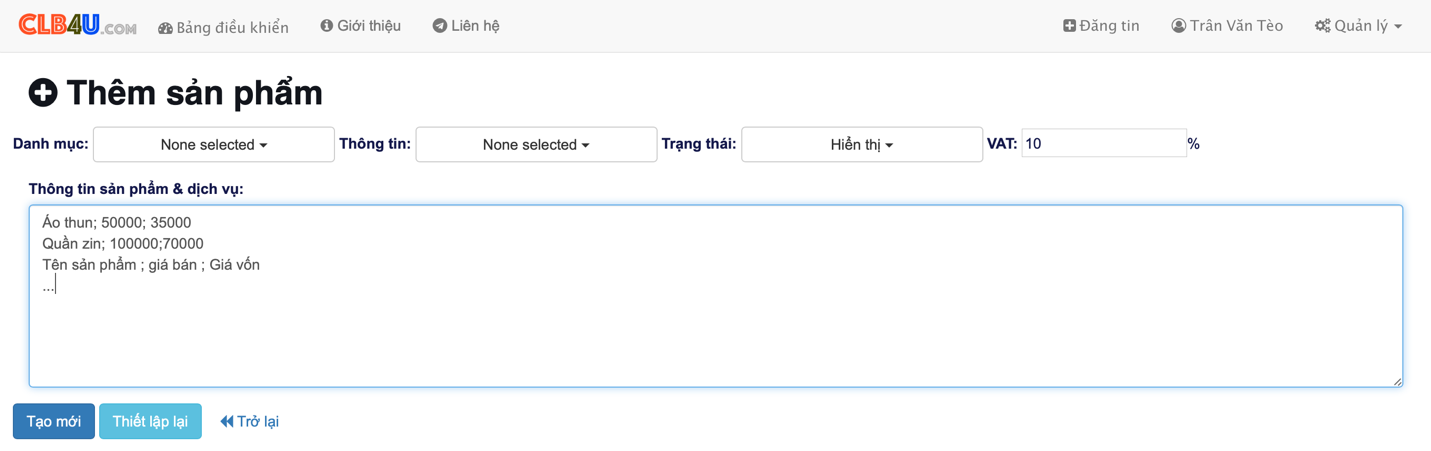Click the Tạo mới button

click(x=54, y=422)
